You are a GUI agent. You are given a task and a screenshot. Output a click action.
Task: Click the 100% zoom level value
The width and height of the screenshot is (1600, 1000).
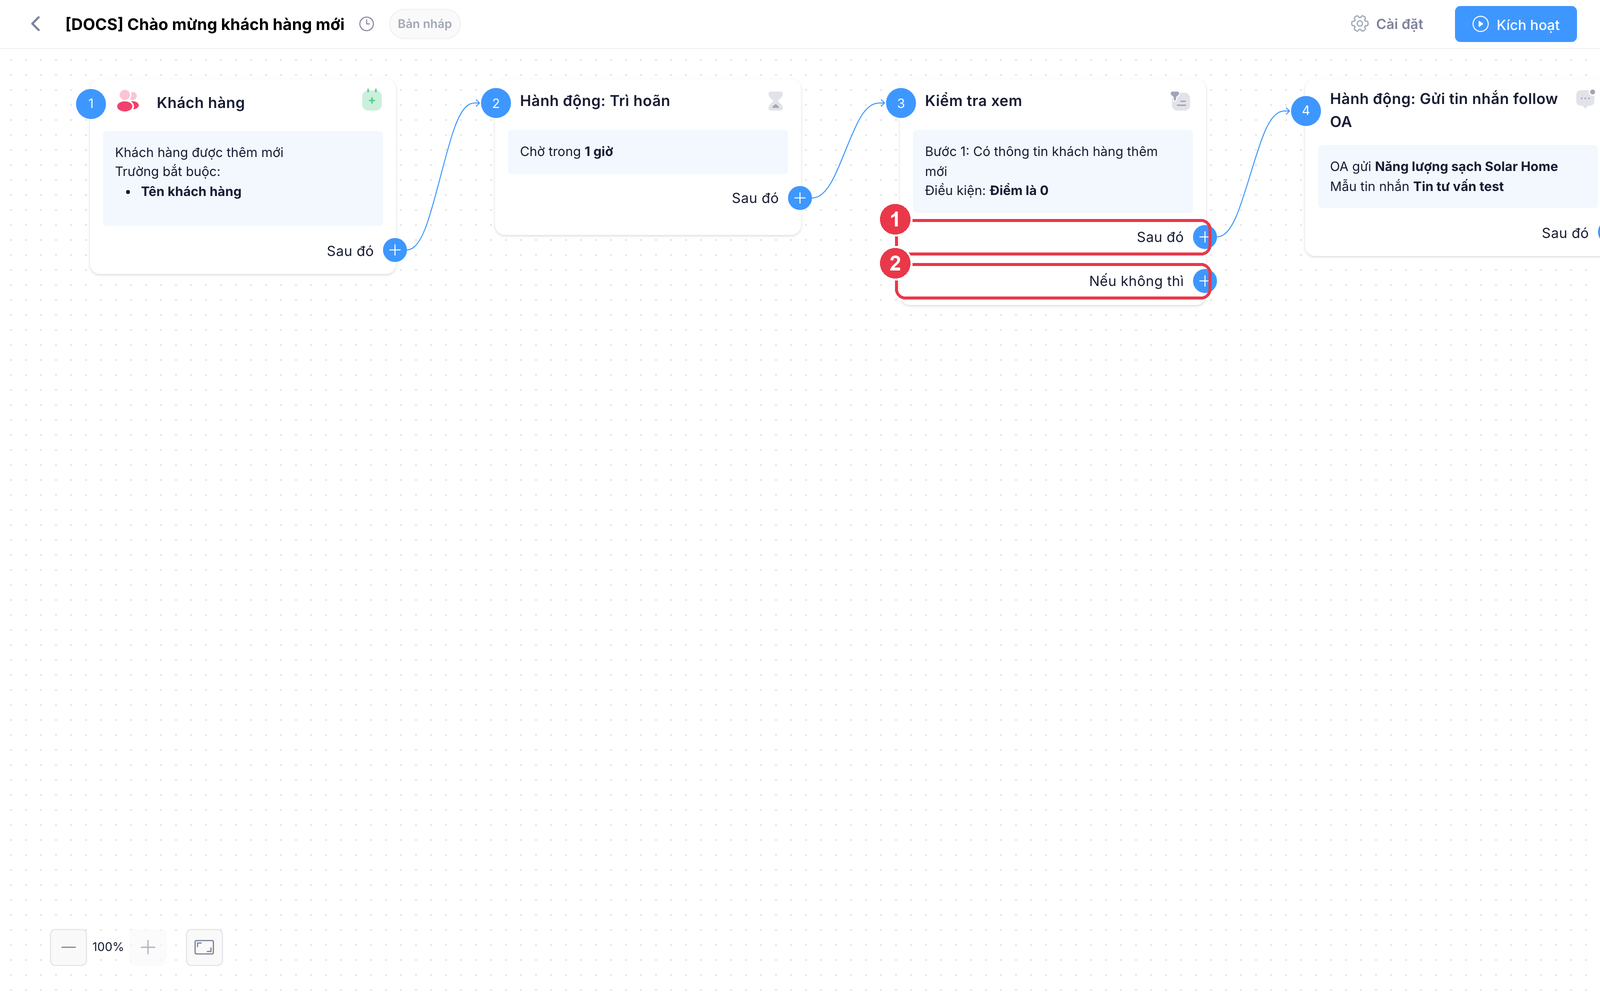click(x=108, y=947)
